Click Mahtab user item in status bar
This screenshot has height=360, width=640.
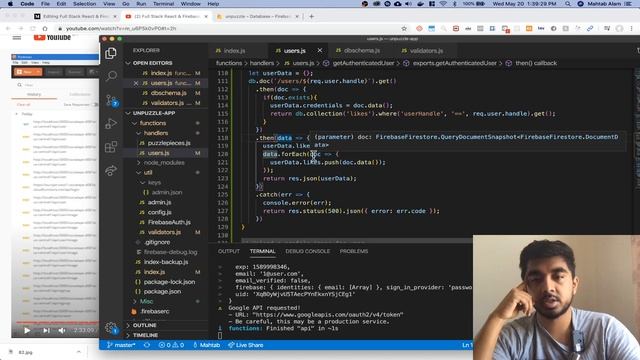tap(207, 345)
